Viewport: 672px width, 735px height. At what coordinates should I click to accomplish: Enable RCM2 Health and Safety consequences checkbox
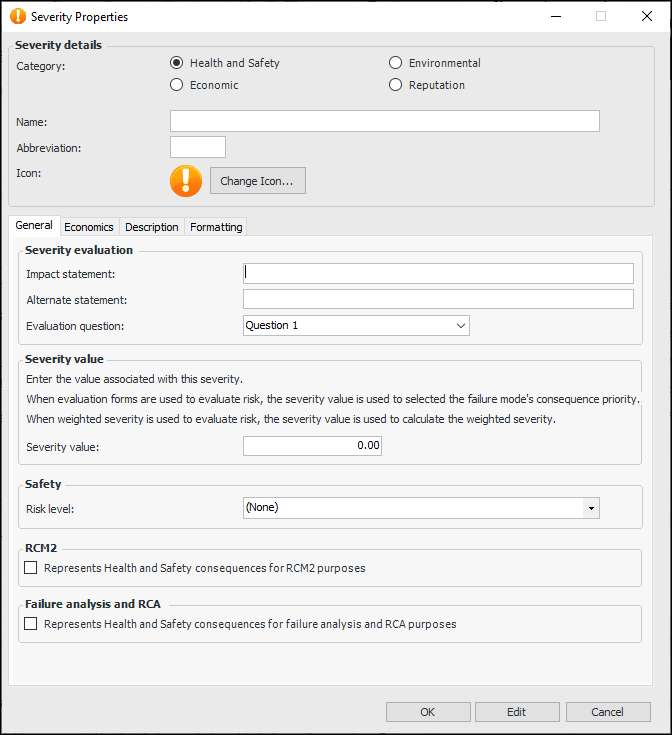pos(31,568)
